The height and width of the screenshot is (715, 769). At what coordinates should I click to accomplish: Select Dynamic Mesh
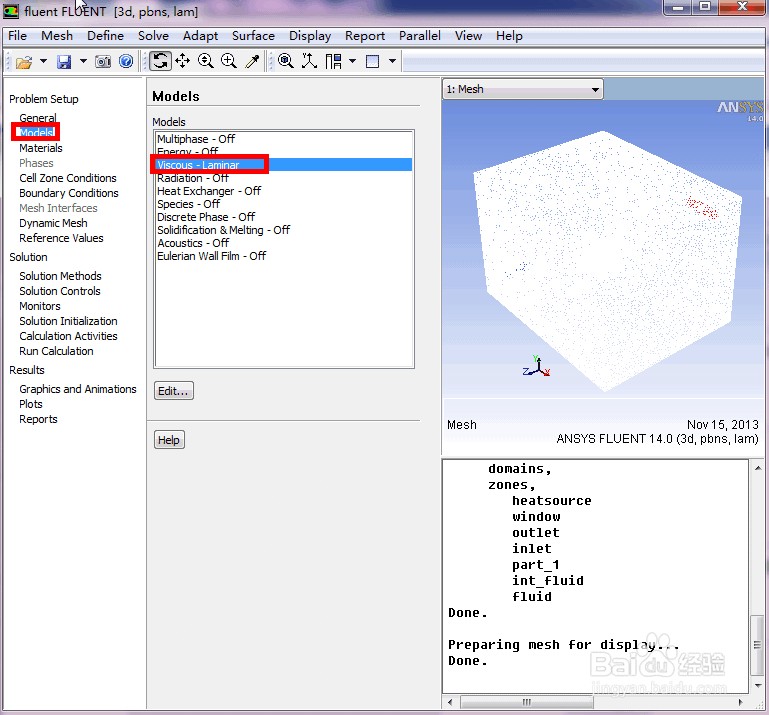coord(53,223)
